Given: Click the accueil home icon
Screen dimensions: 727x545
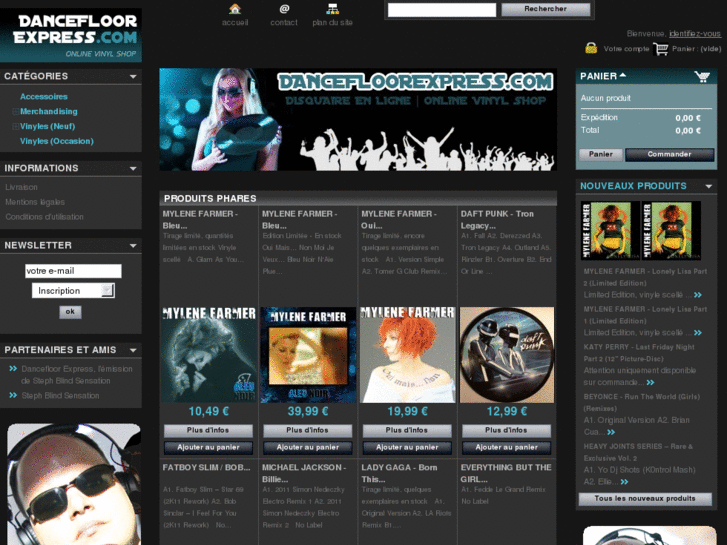Looking at the screenshot, I should pyautogui.click(x=235, y=9).
